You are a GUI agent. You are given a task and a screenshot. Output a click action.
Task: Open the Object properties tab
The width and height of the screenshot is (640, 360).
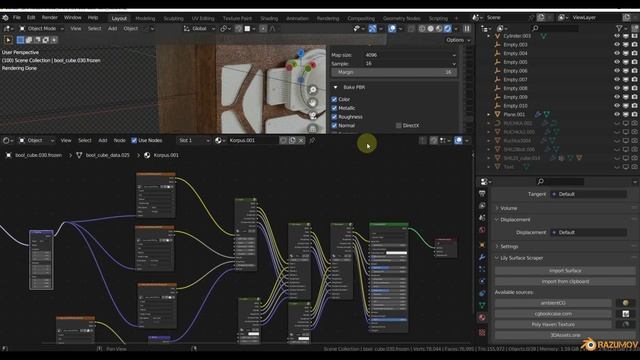[x=482, y=245]
